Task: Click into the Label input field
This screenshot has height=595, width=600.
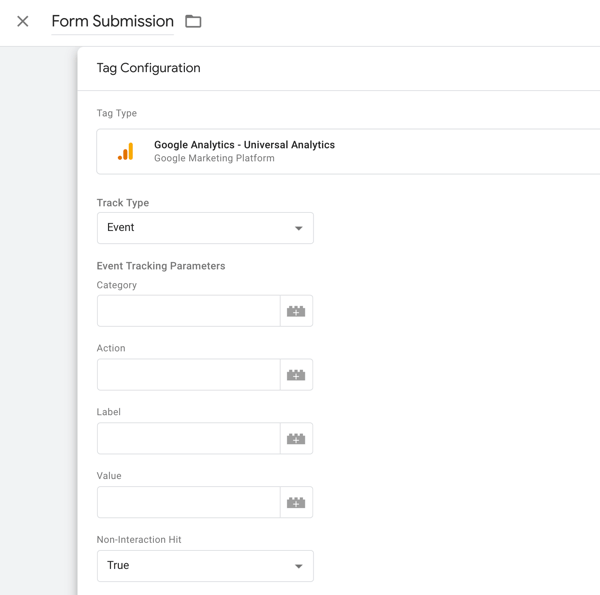Action: click(x=189, y=439)
